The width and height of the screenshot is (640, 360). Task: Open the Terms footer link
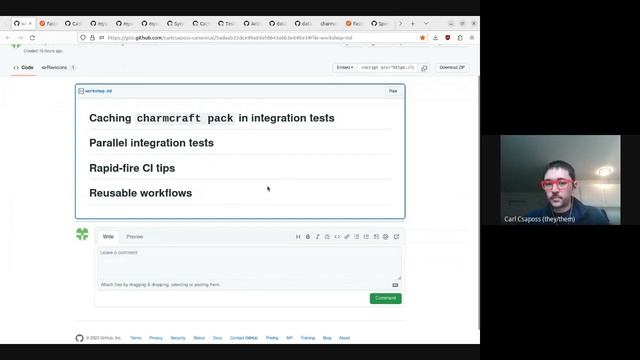[x=136, y=338]
